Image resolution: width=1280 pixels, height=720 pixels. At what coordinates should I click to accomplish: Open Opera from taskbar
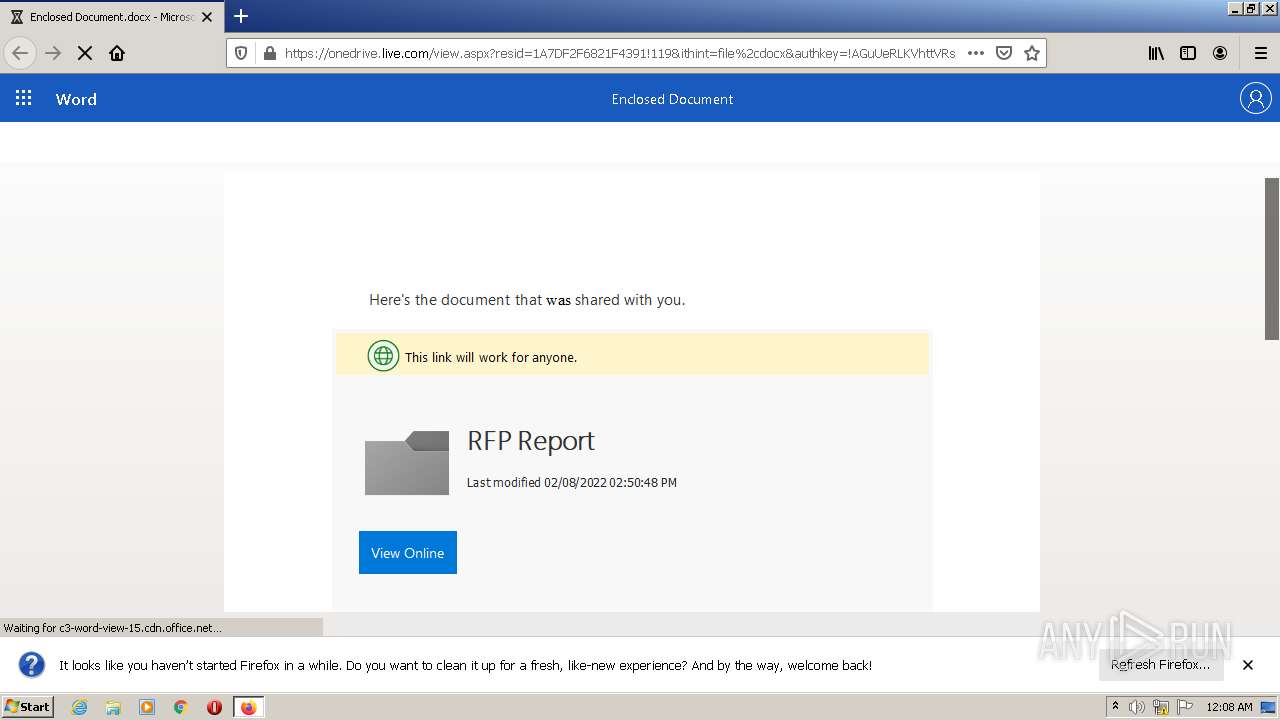click(214, 707)
